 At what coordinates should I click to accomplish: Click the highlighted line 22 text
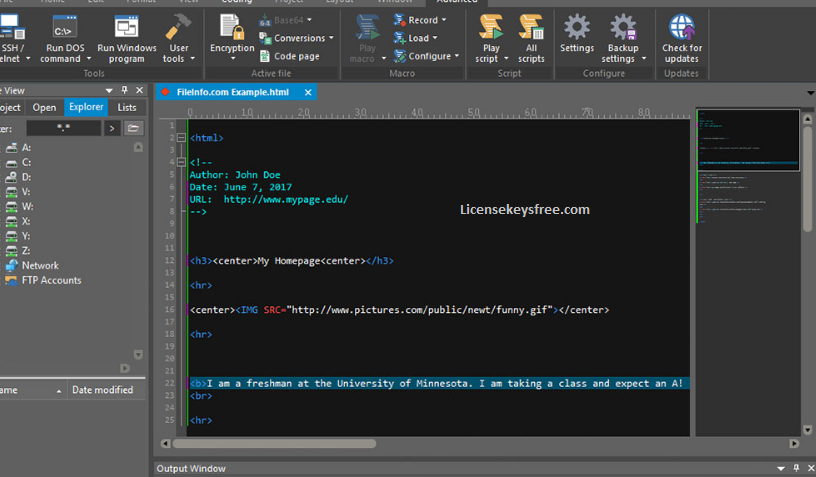coord(436,383)
